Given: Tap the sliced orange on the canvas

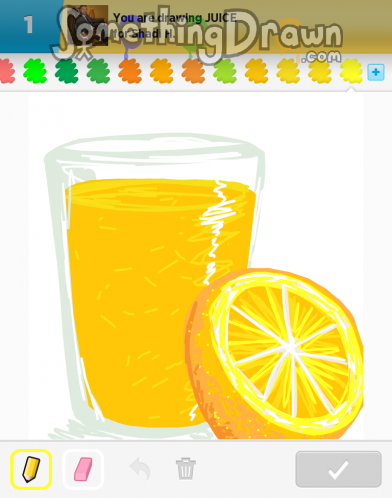Looking at the screenshot, I should [x=274, y=354].
